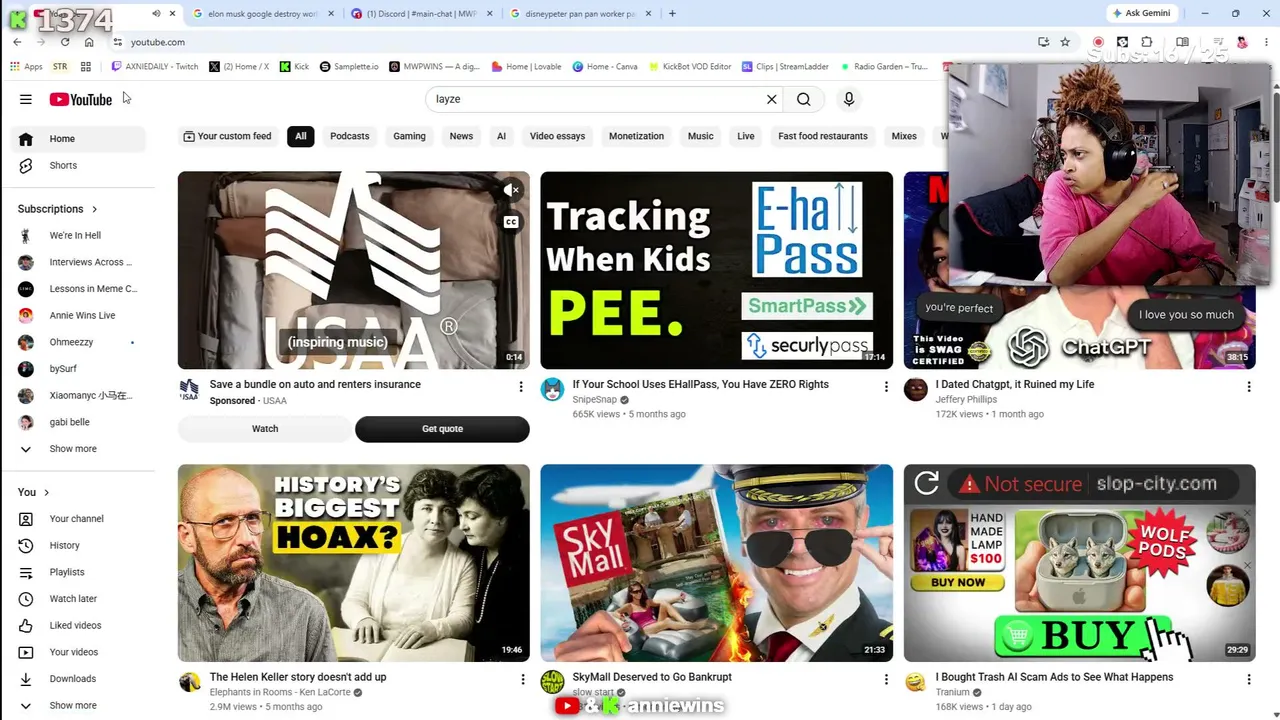Open EHallPass Tracking When Kids Pee thumbnail
The image size is (1280, 720).
click(x=717, y=270)
